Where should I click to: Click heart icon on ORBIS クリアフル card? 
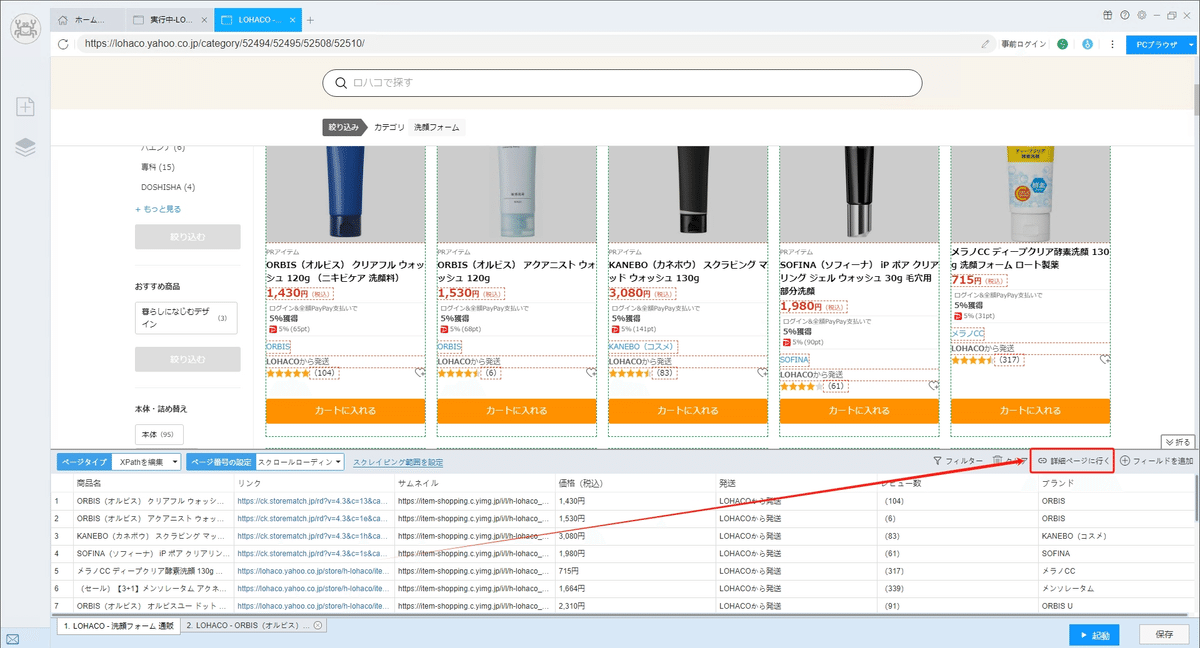(x=421, y=373)
